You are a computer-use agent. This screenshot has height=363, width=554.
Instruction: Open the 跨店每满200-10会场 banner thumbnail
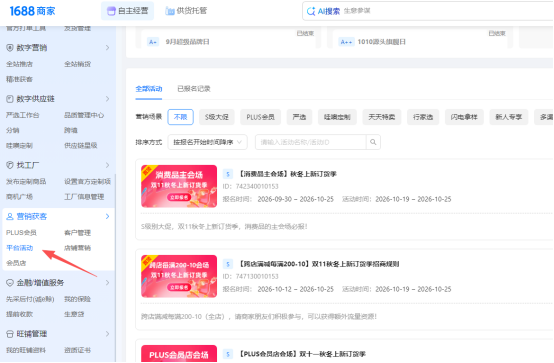pos(179,276)
